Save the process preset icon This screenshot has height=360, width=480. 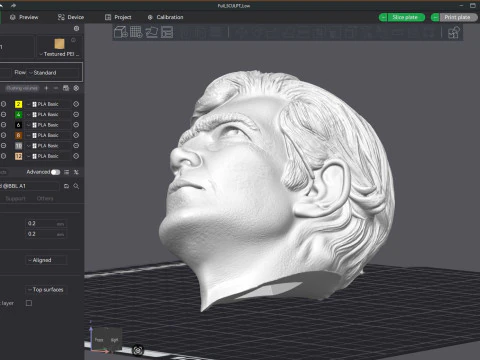(66, 186)
